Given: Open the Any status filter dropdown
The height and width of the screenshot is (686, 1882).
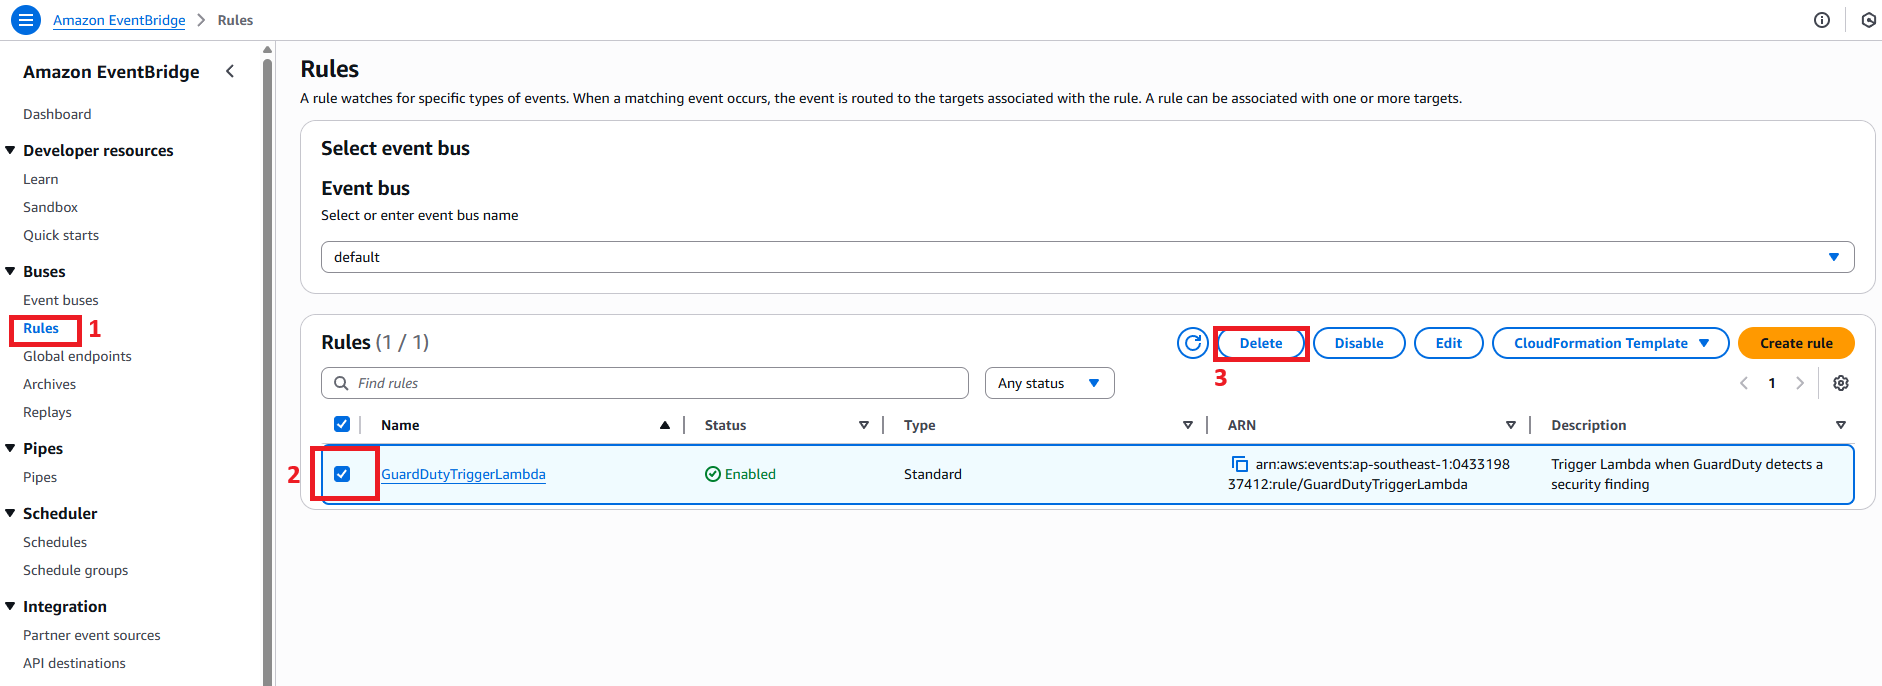Looking at the screenshot, I should [x=1049, y=383].
